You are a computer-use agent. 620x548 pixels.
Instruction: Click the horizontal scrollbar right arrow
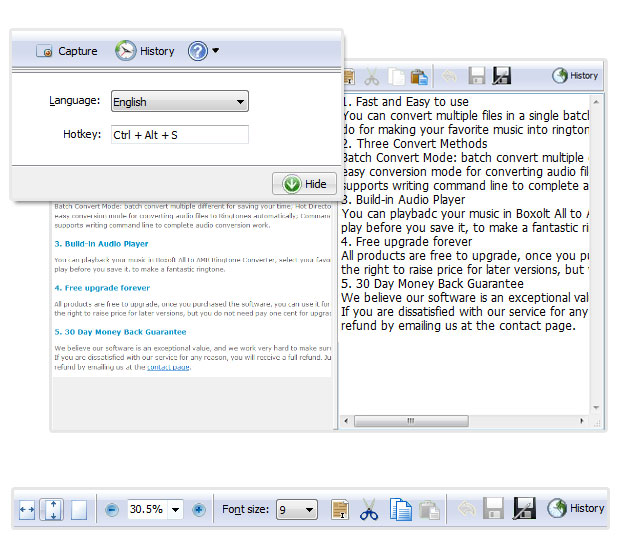pos(582,421)
